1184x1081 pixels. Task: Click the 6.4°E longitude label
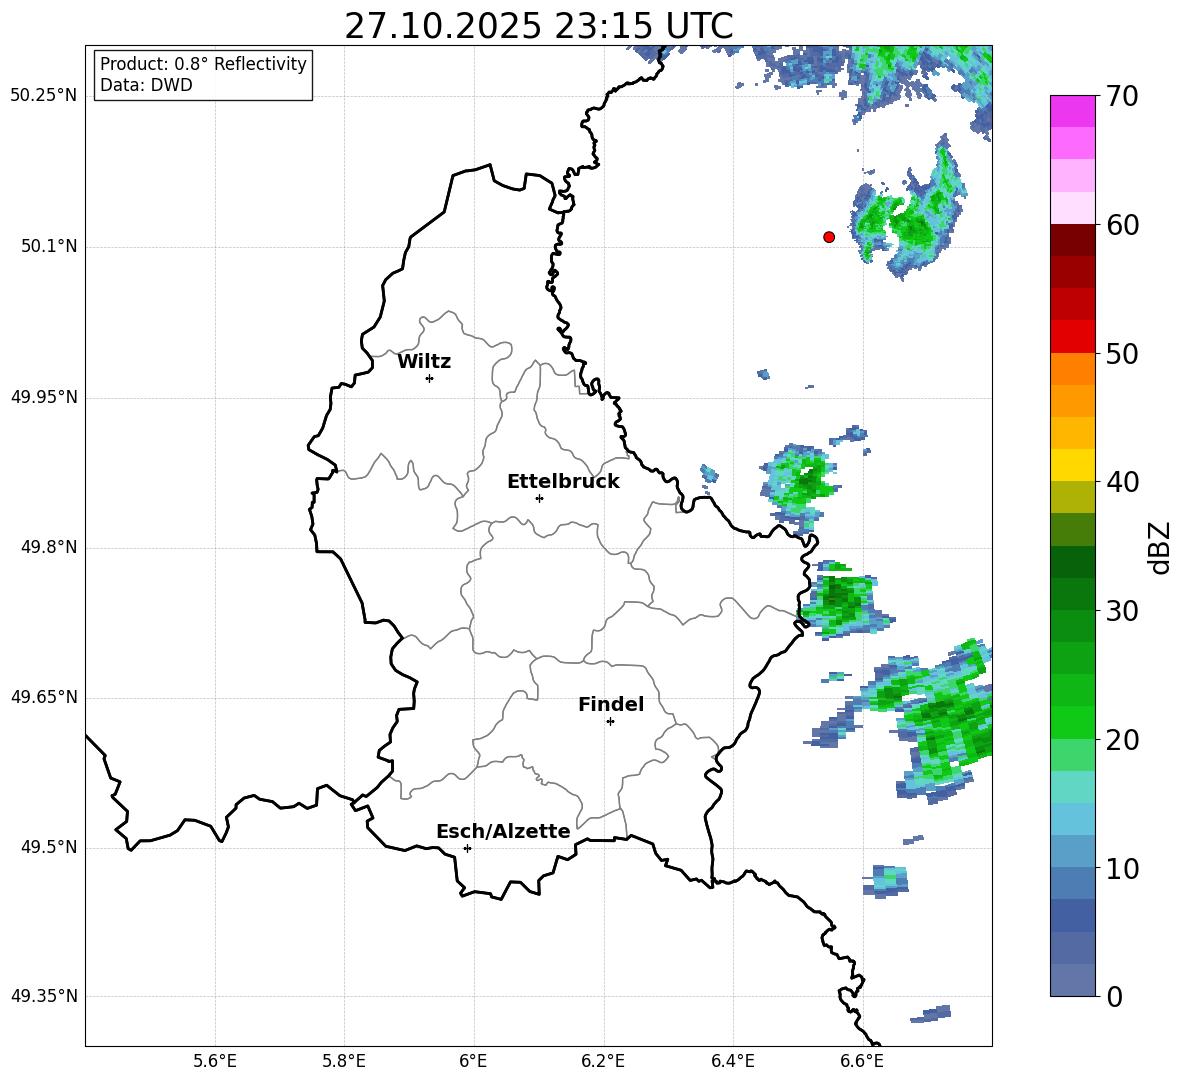[732, 1061]
